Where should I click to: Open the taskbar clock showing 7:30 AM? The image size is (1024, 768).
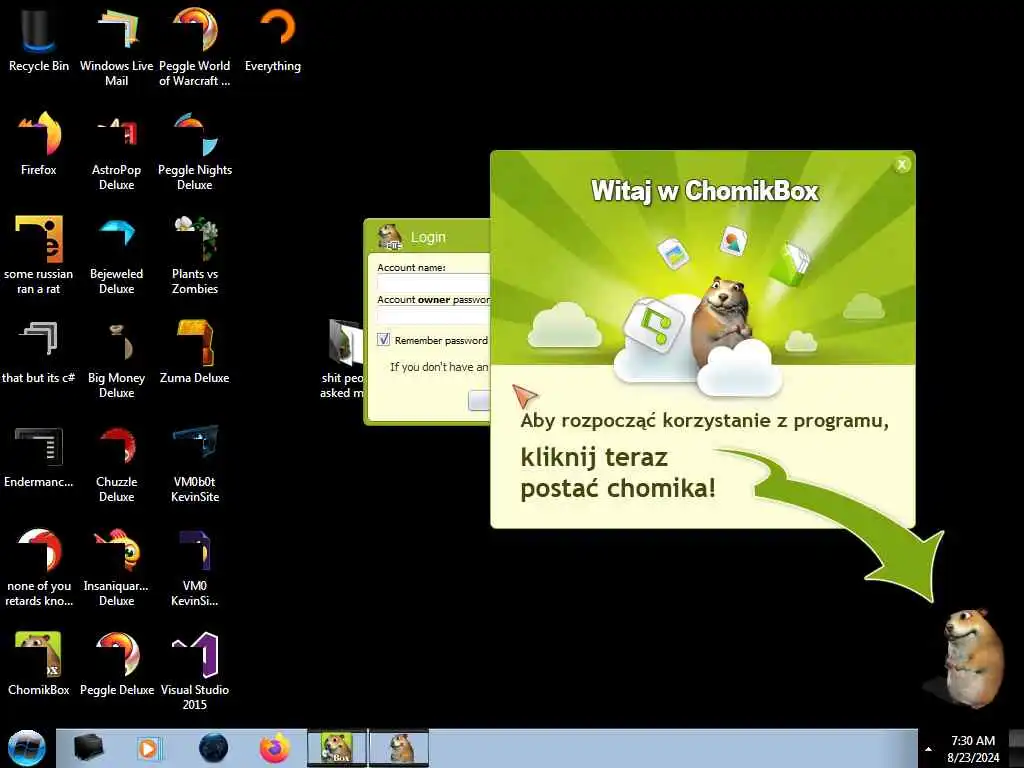click(x=972, y=749)
